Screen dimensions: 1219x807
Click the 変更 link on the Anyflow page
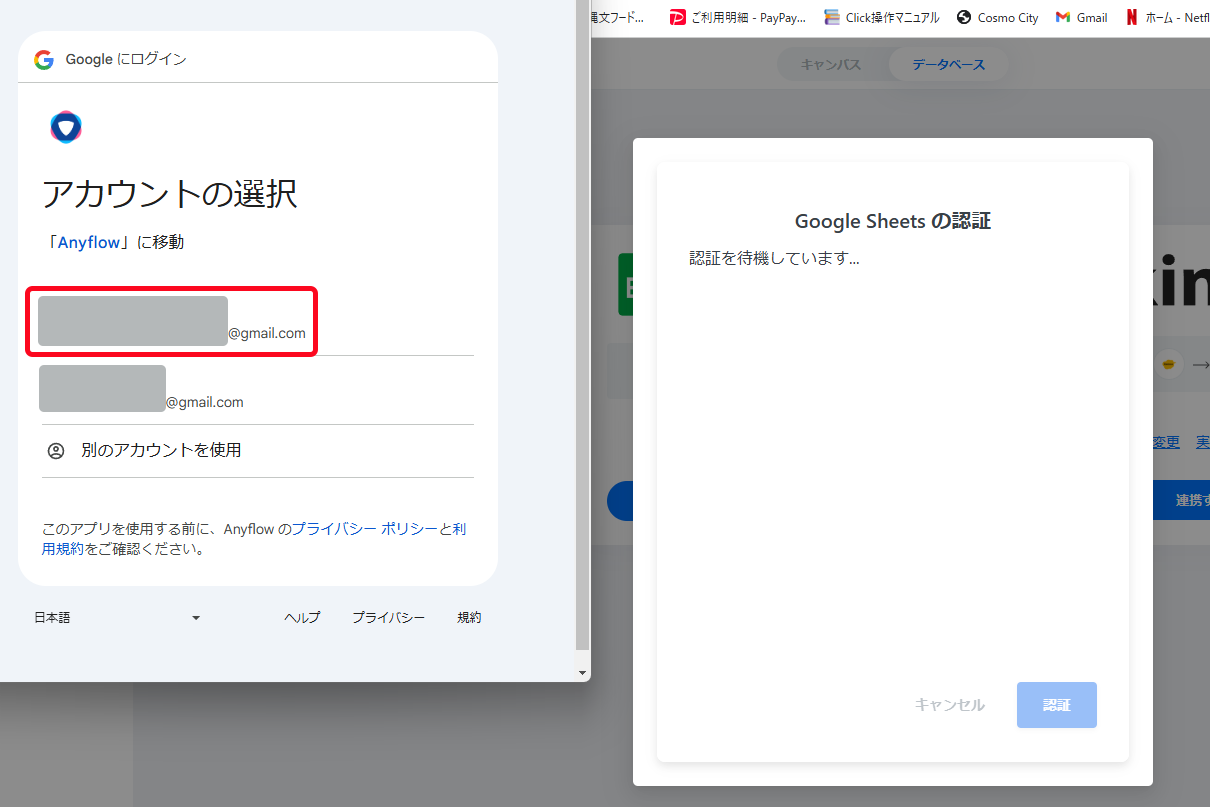tap(1166, 442)
